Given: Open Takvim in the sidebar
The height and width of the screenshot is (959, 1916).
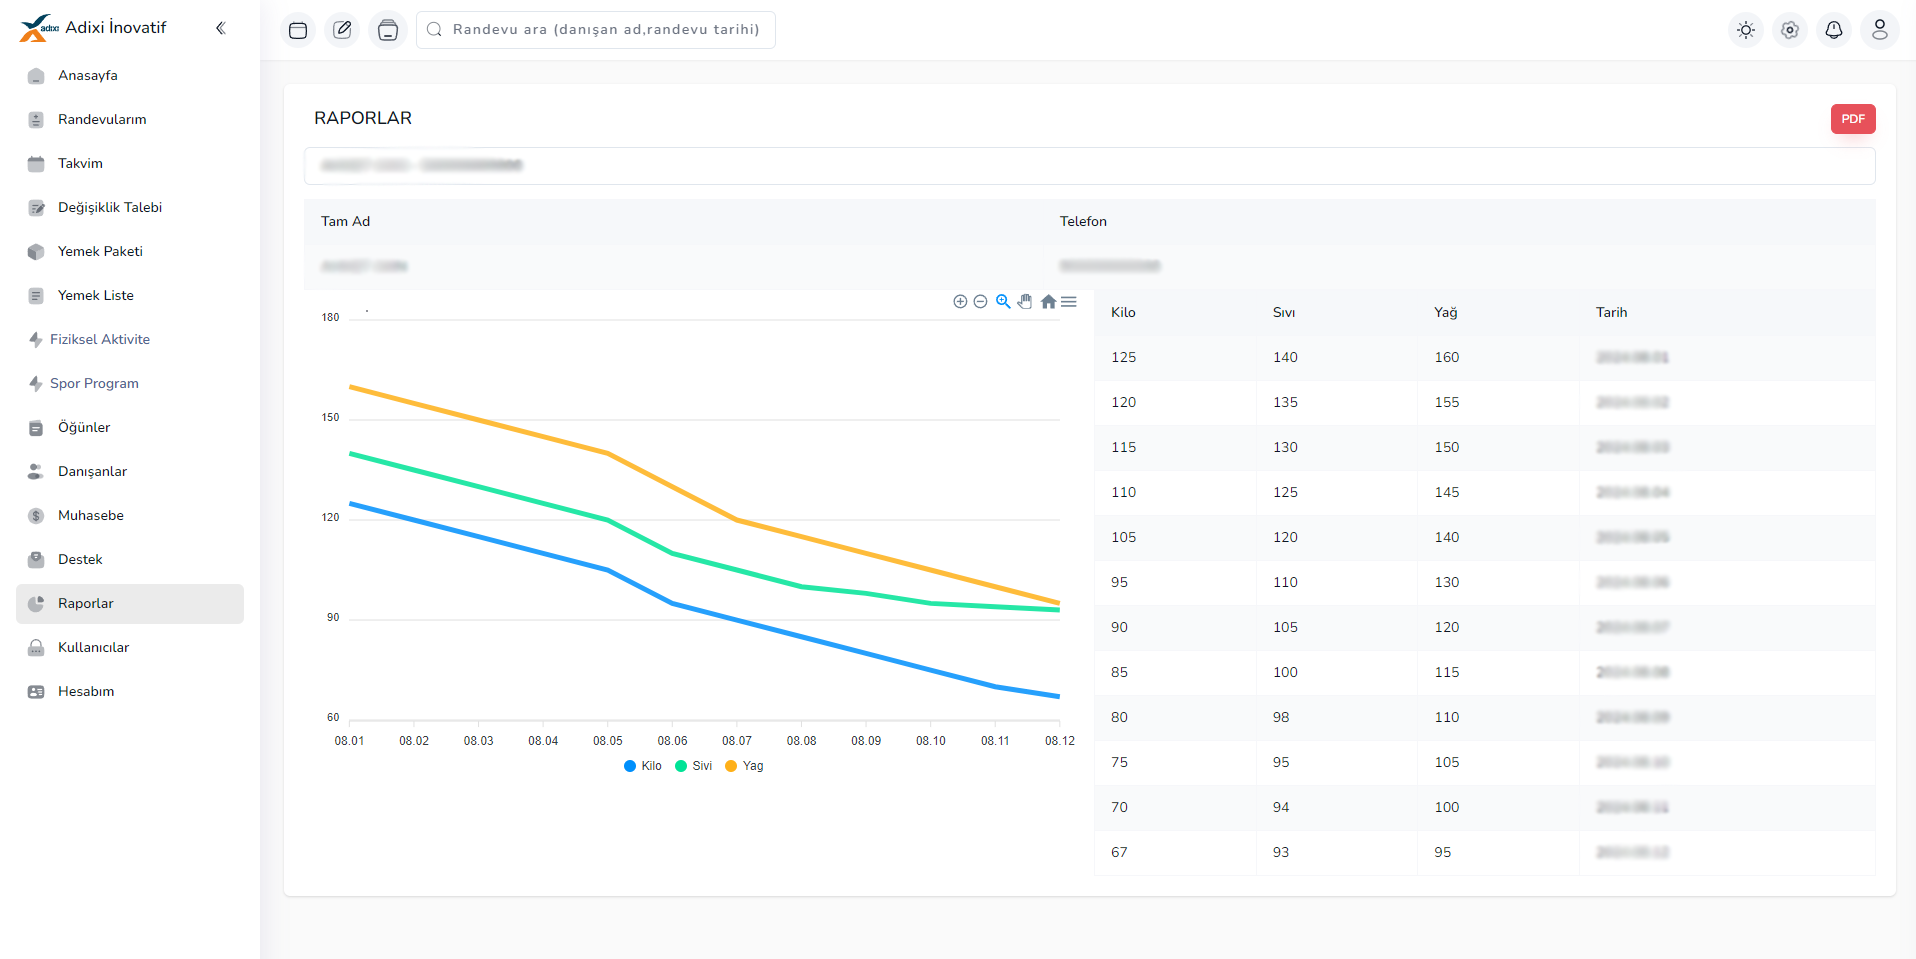Looking at the screenshot, I should point(130,164).
